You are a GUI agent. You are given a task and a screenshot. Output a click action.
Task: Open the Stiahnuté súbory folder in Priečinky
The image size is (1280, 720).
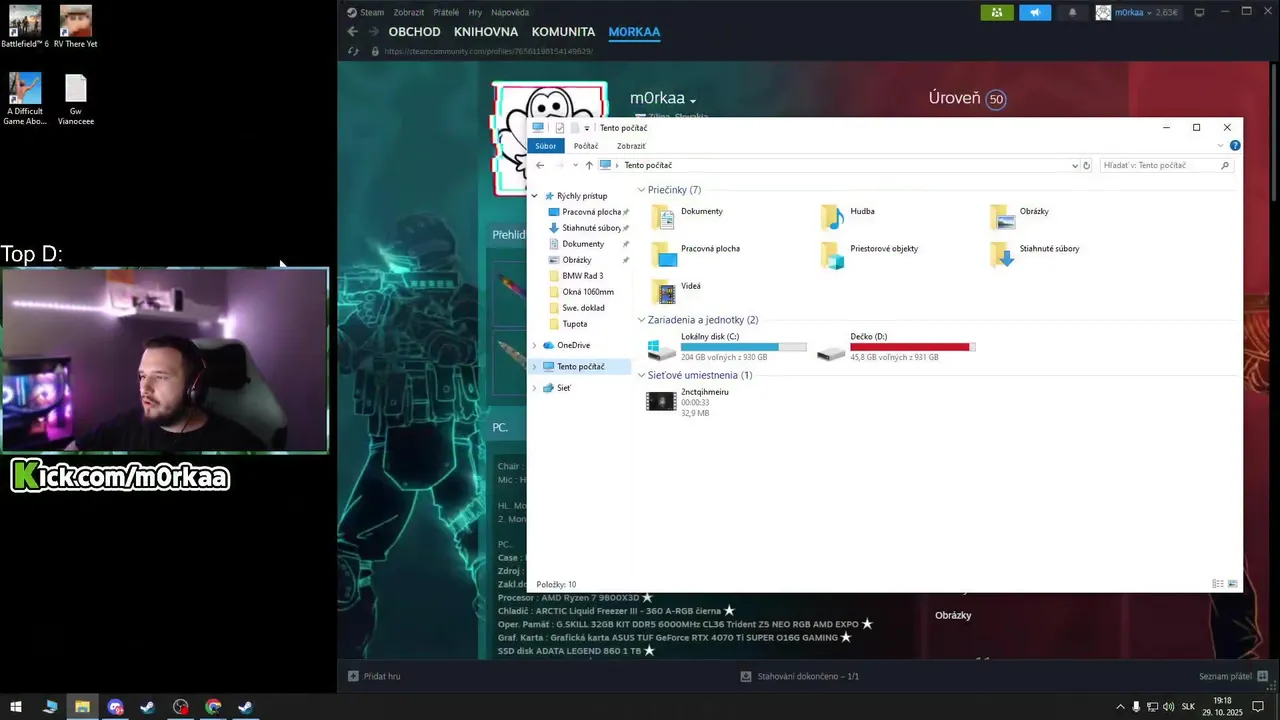1035,252
